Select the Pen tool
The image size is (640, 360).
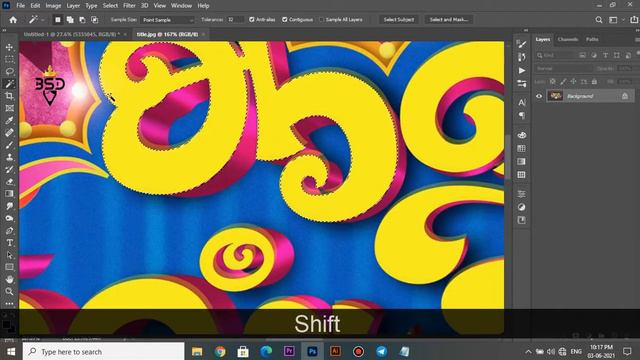[x=9, y=231]
